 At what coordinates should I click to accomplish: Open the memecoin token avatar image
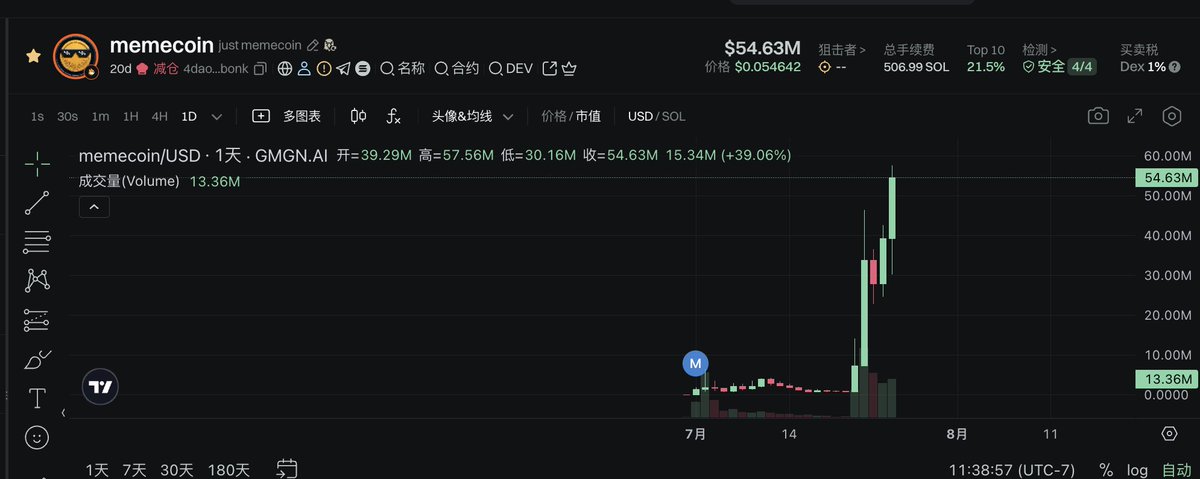click(76, 57)
